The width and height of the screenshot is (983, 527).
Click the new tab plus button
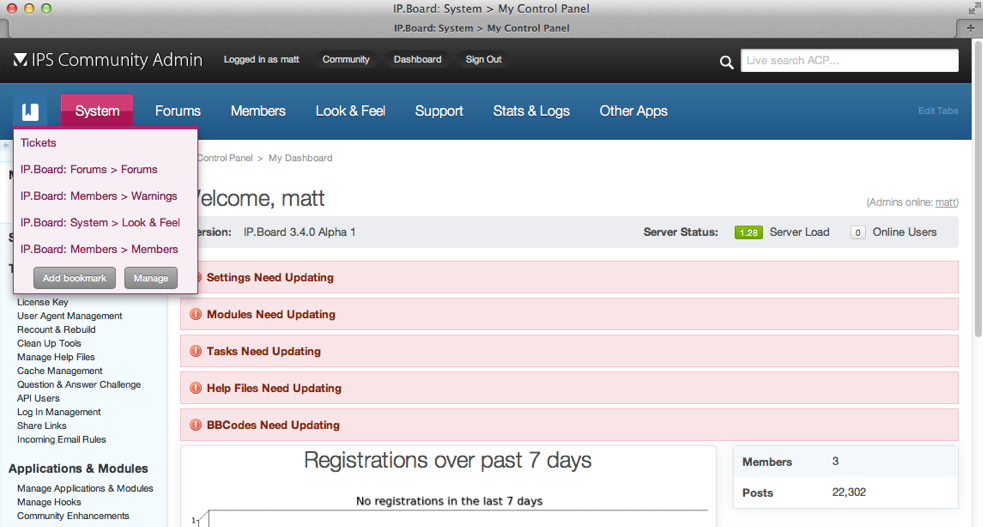(x=970, y=28)
